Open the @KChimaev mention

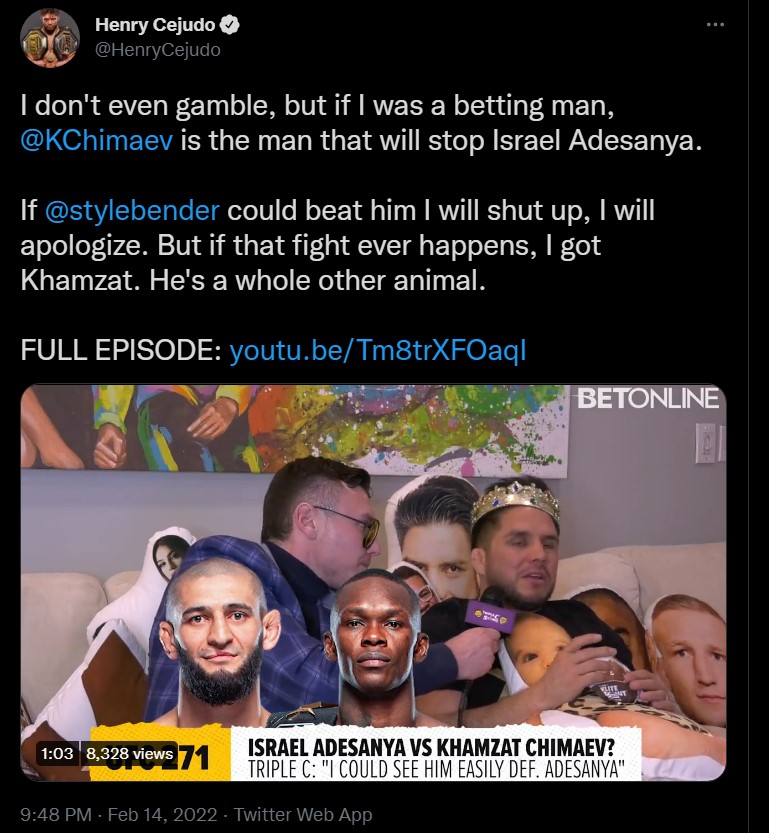pos(97,140)
